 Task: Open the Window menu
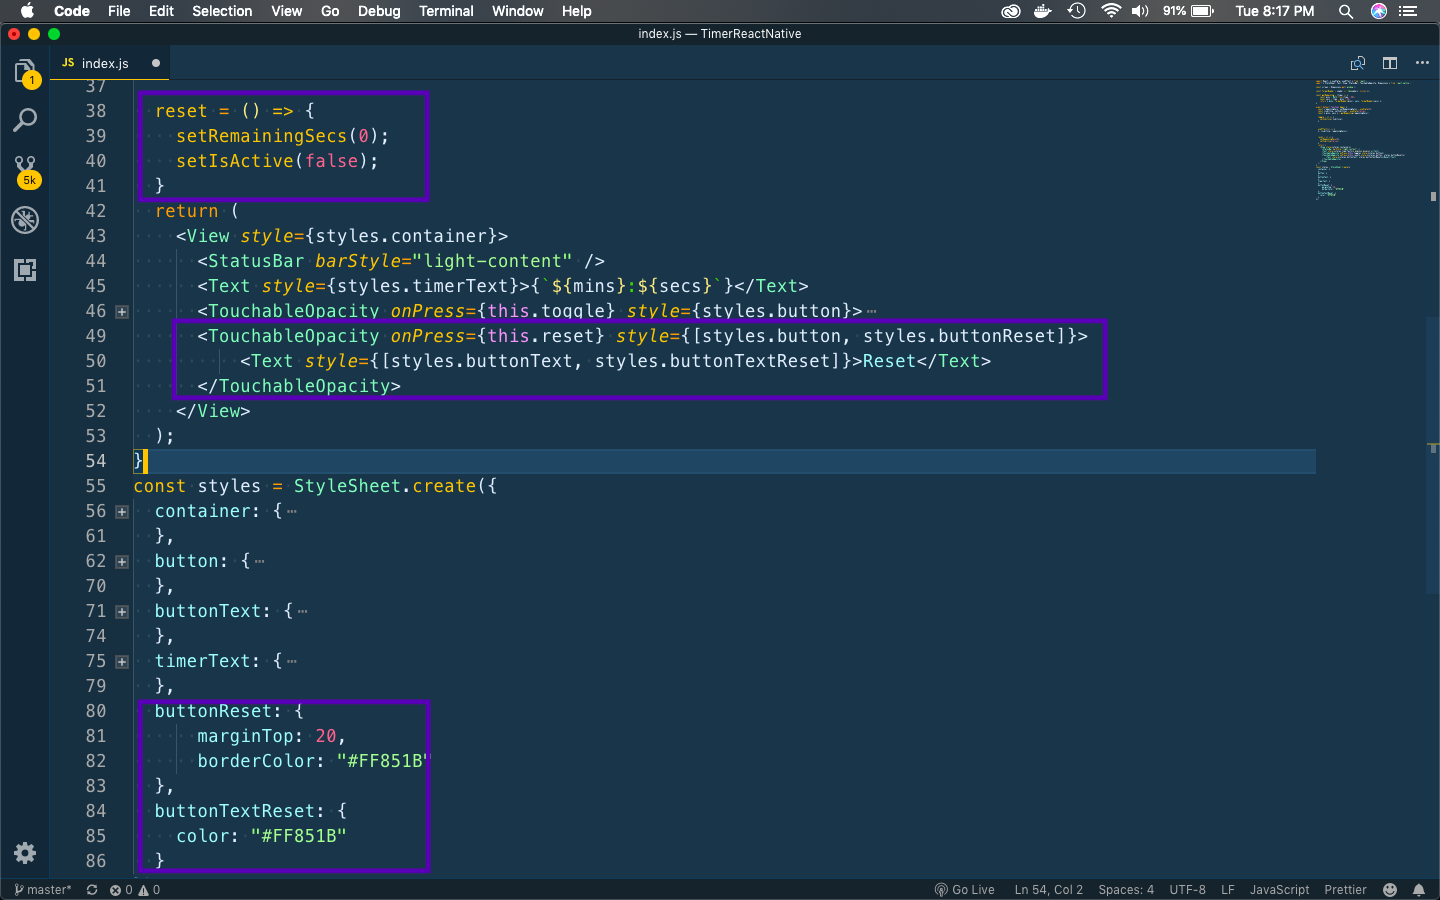(517, 11)
